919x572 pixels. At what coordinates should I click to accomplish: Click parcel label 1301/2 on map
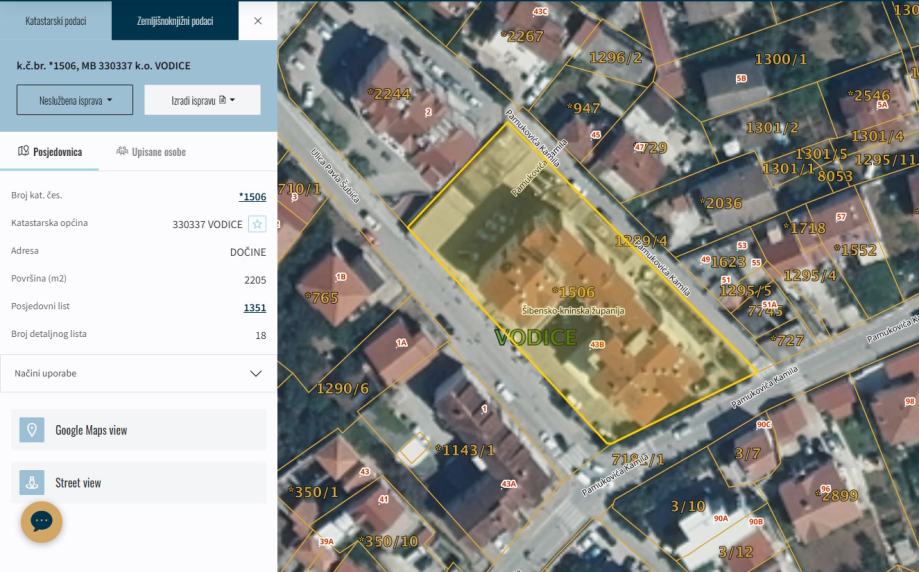coord(772,128)
